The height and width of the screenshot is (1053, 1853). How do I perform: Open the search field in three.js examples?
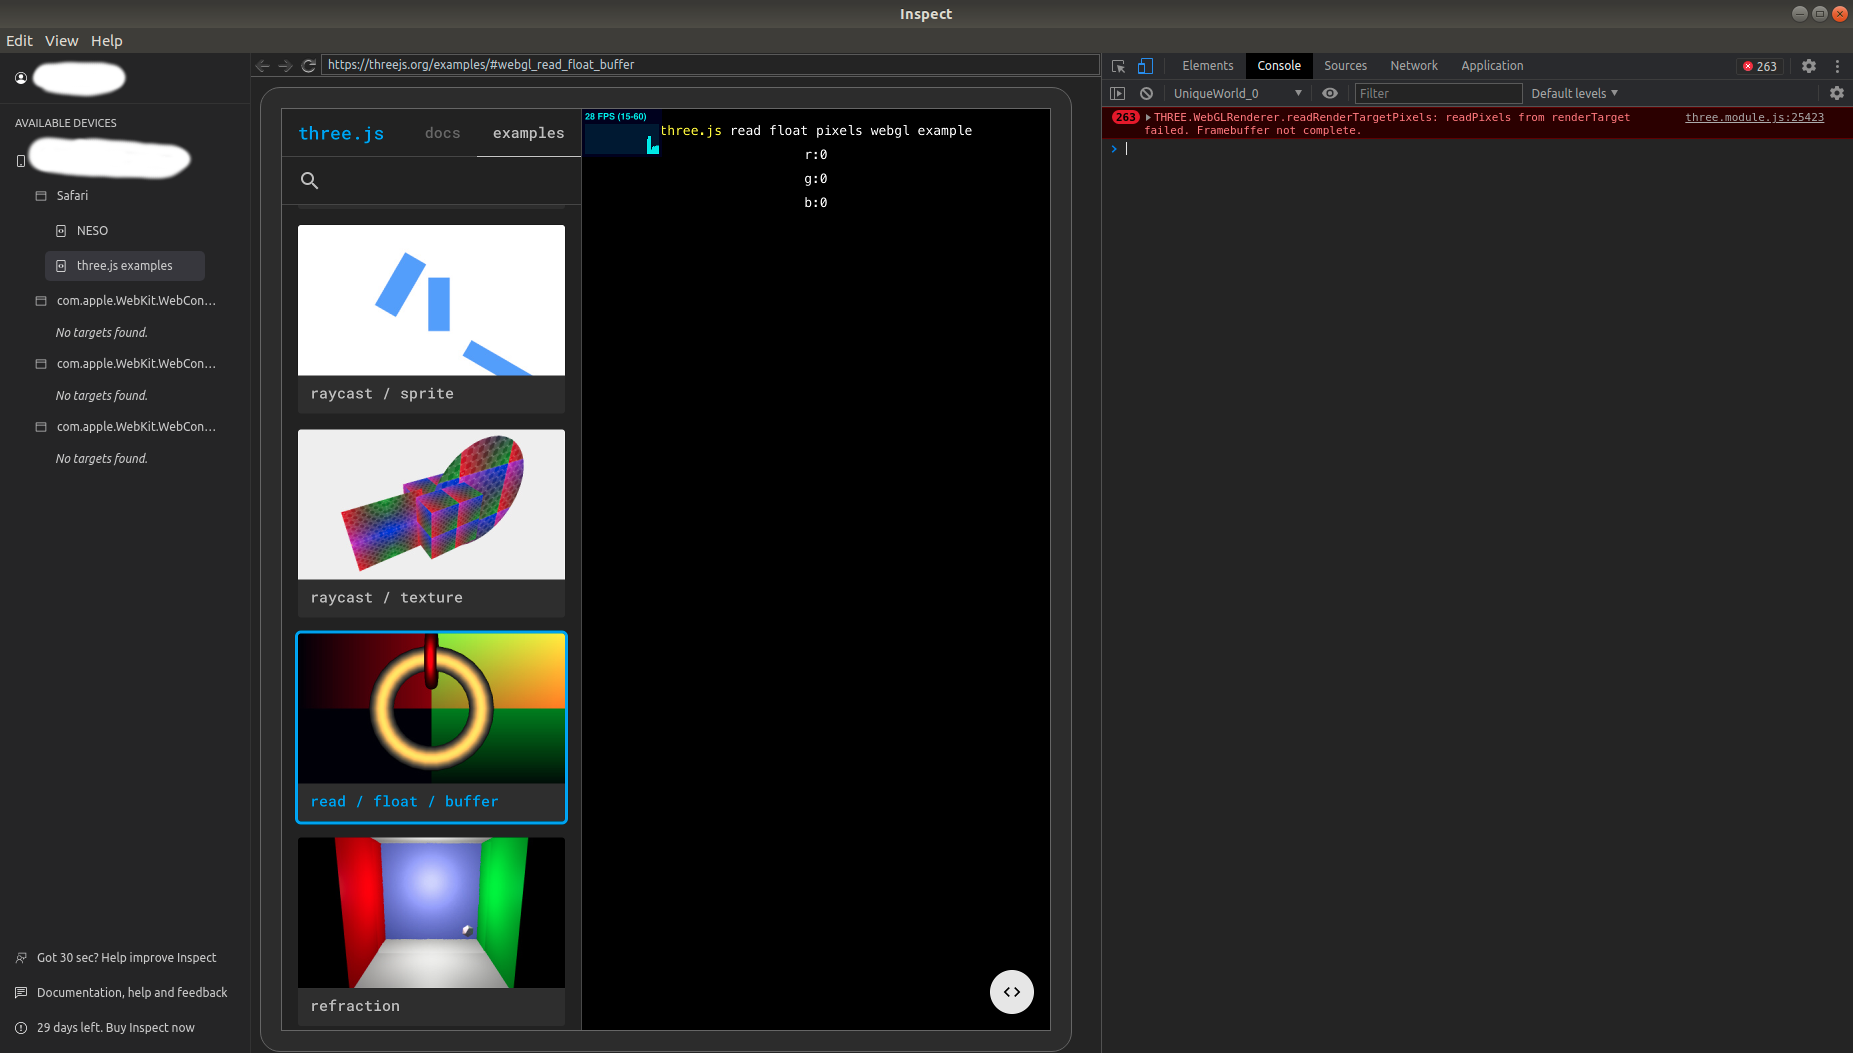tap(310, 180)
